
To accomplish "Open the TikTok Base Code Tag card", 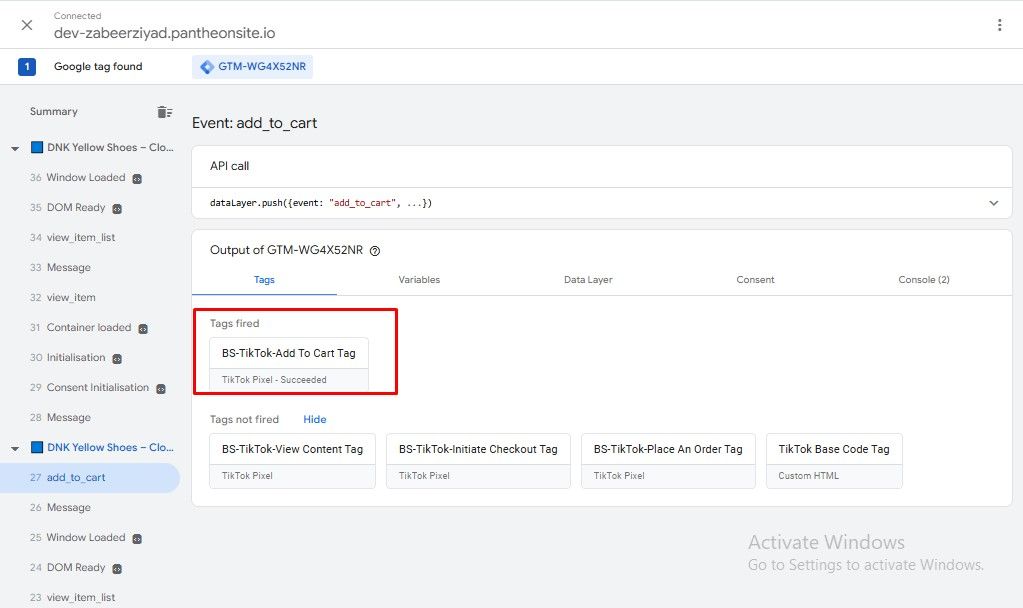I will [x=834, y=461].
